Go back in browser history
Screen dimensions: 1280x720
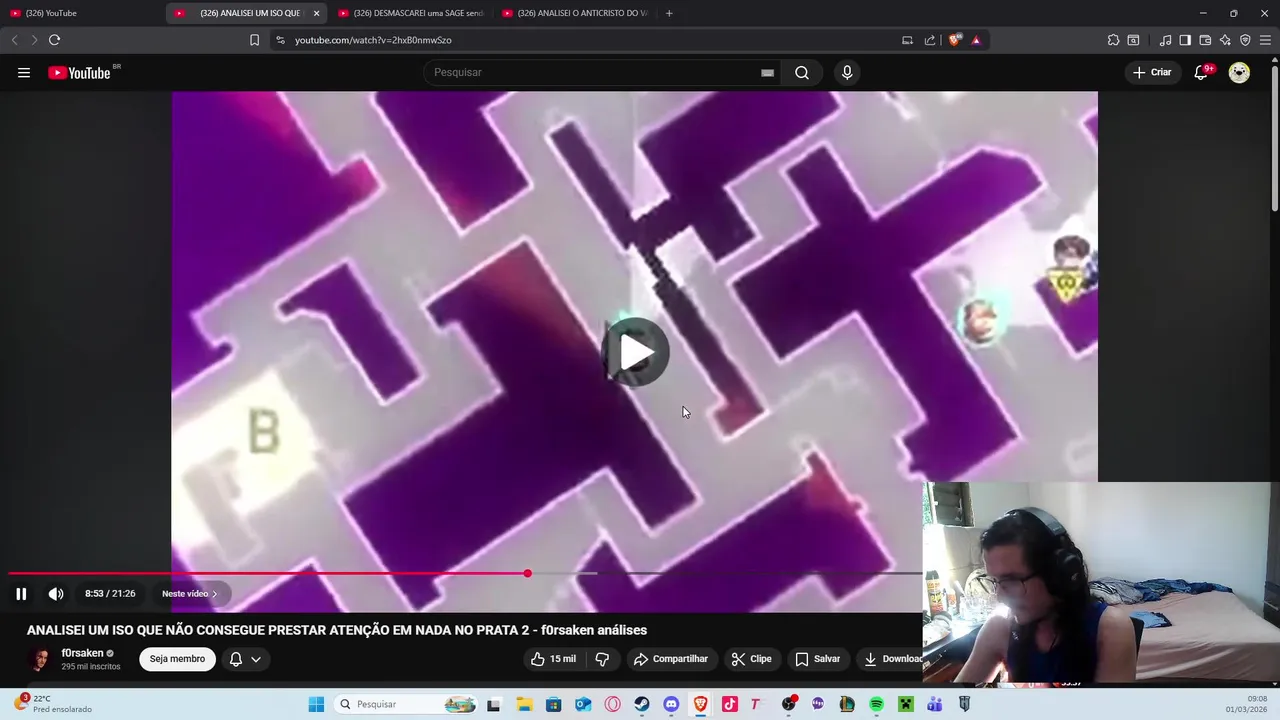pyautogui.click(x=14, y=40)
